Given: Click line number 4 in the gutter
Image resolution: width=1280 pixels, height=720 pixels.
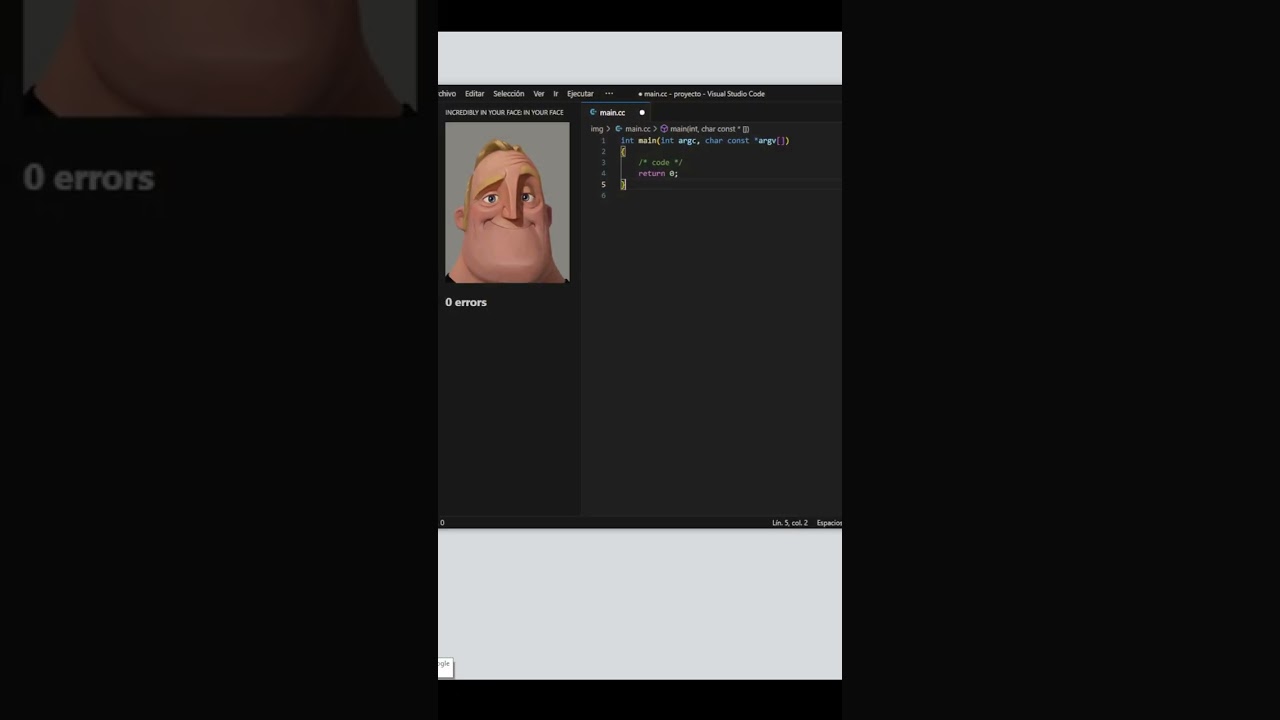Looking at the screenshot, I should click(603, 174).
